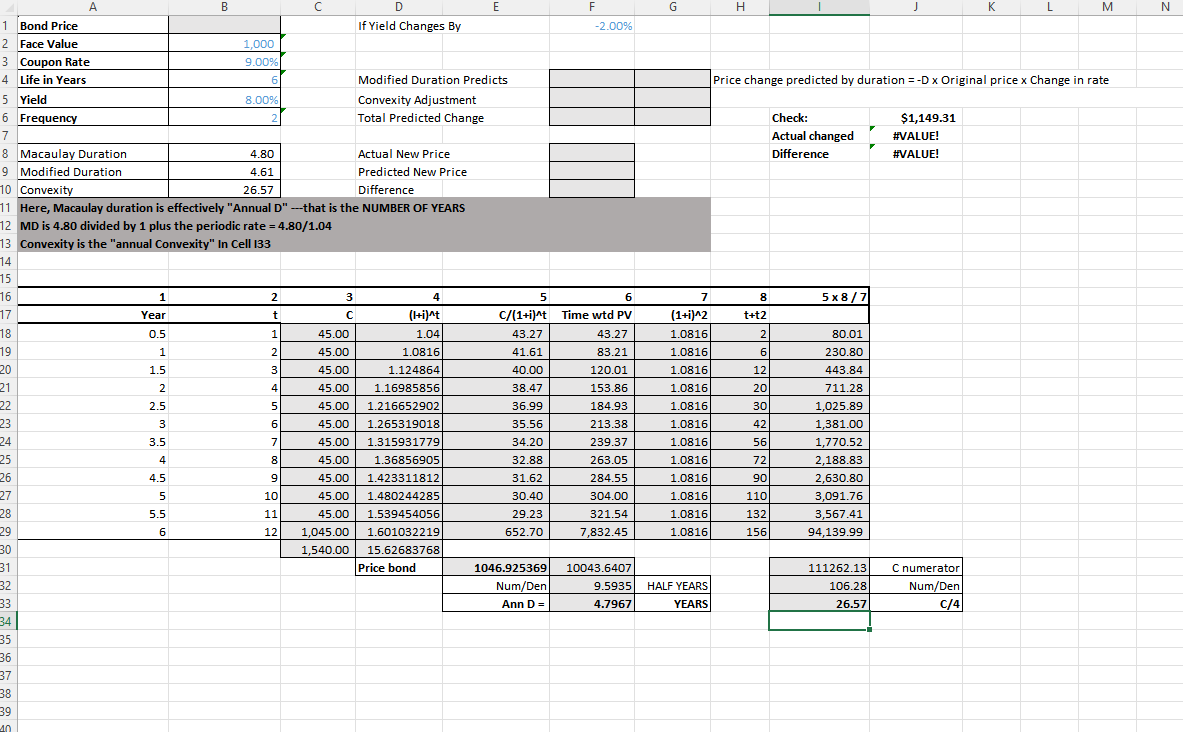Screen dimensions: 1183x732
Task: Select the yield change cell -2.00%
Action: click(x=592, y=25)
